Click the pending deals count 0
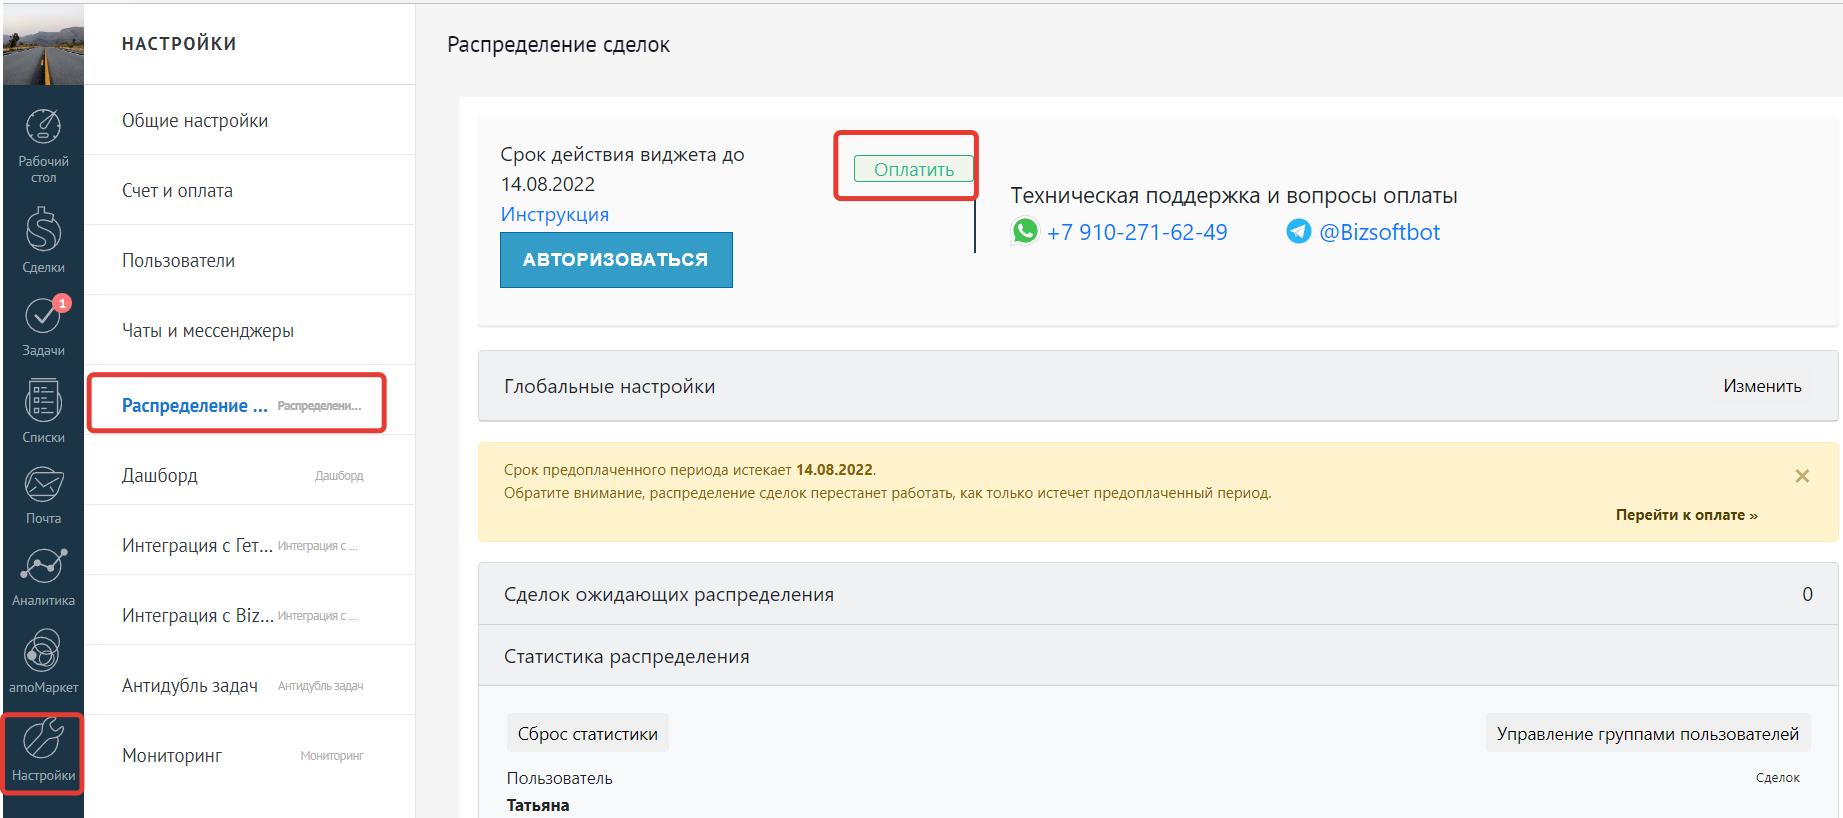 point(1807,594)
